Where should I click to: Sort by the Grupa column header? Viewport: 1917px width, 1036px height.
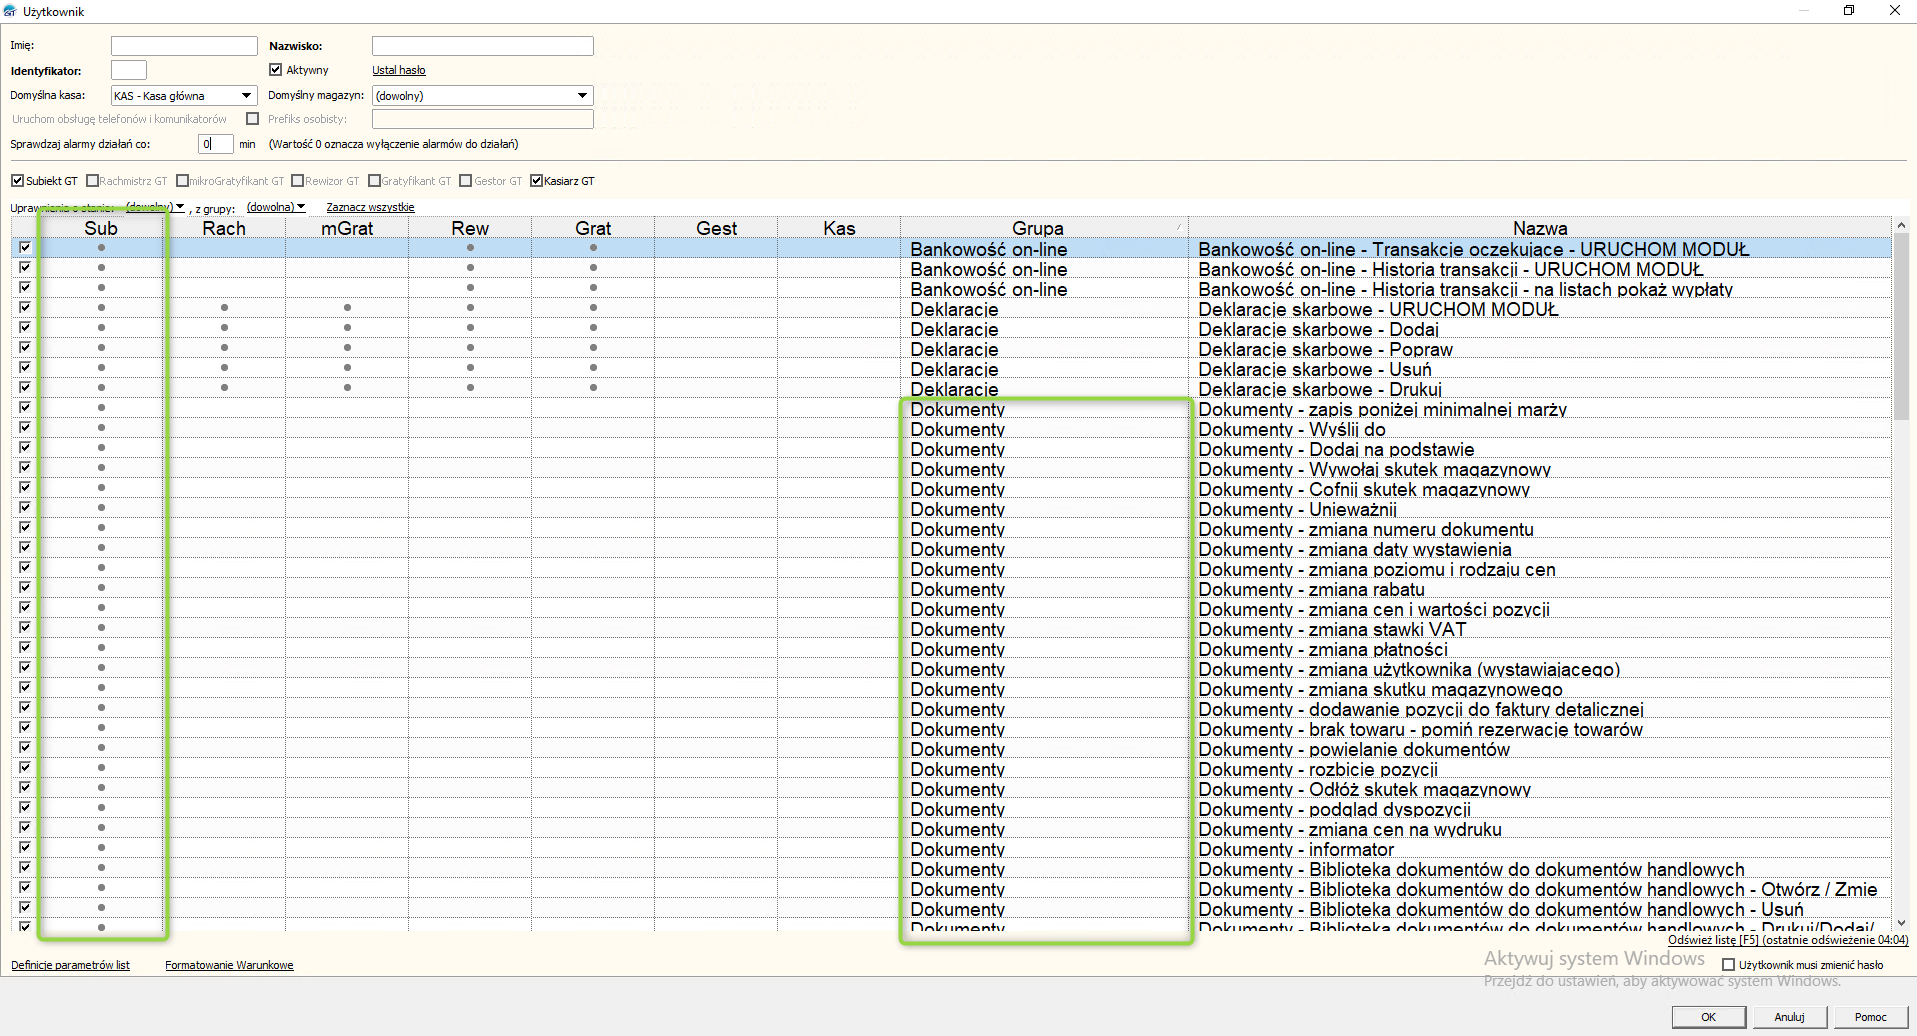(1037, 228)
